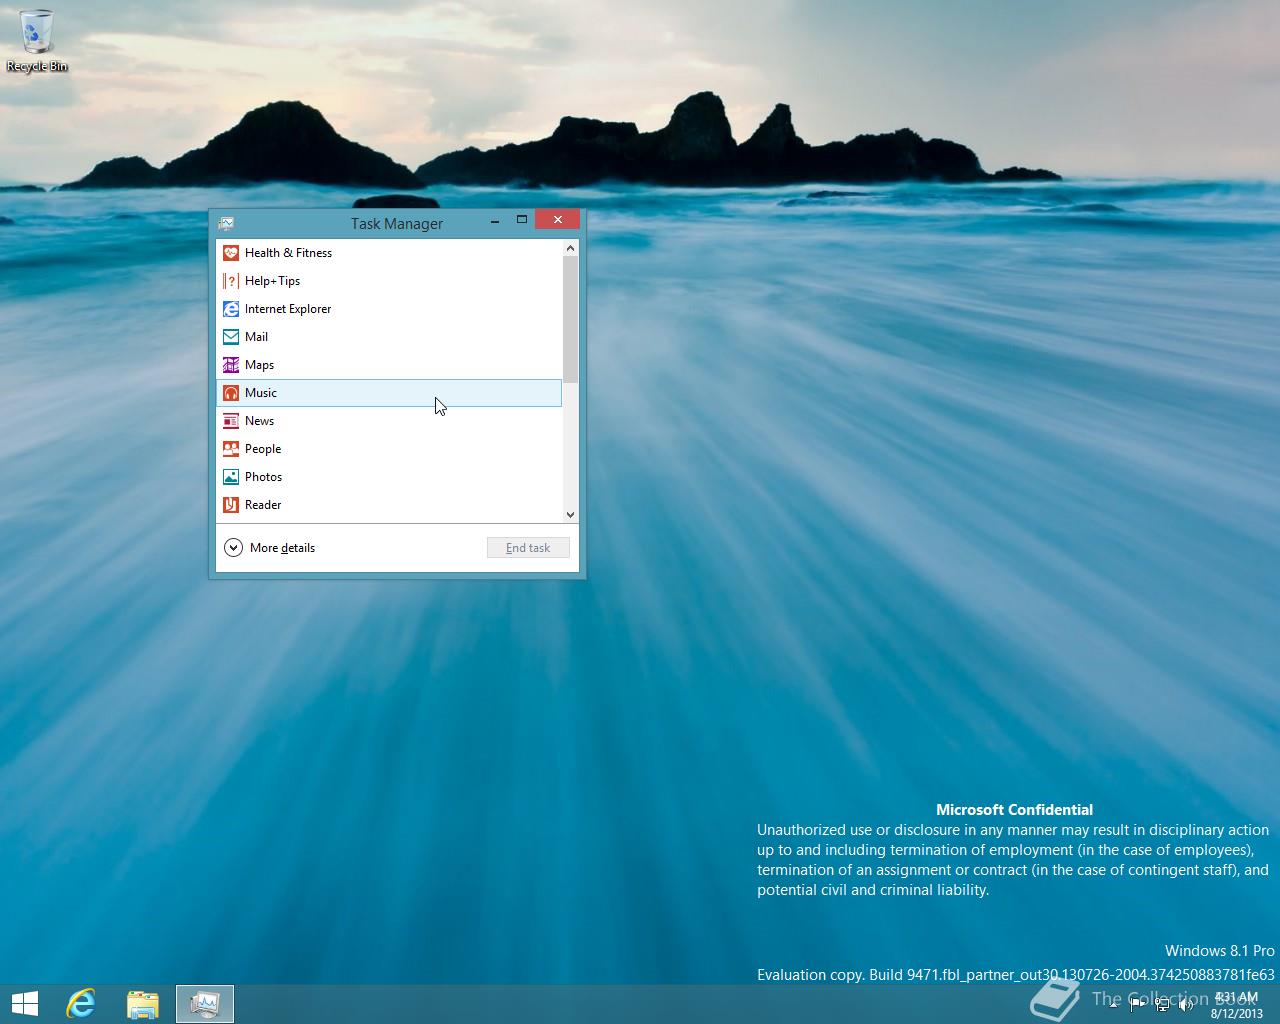Select Health & Fitness app icon in list
Viewport: 1280px width, 1024px height.
point(231,253)
